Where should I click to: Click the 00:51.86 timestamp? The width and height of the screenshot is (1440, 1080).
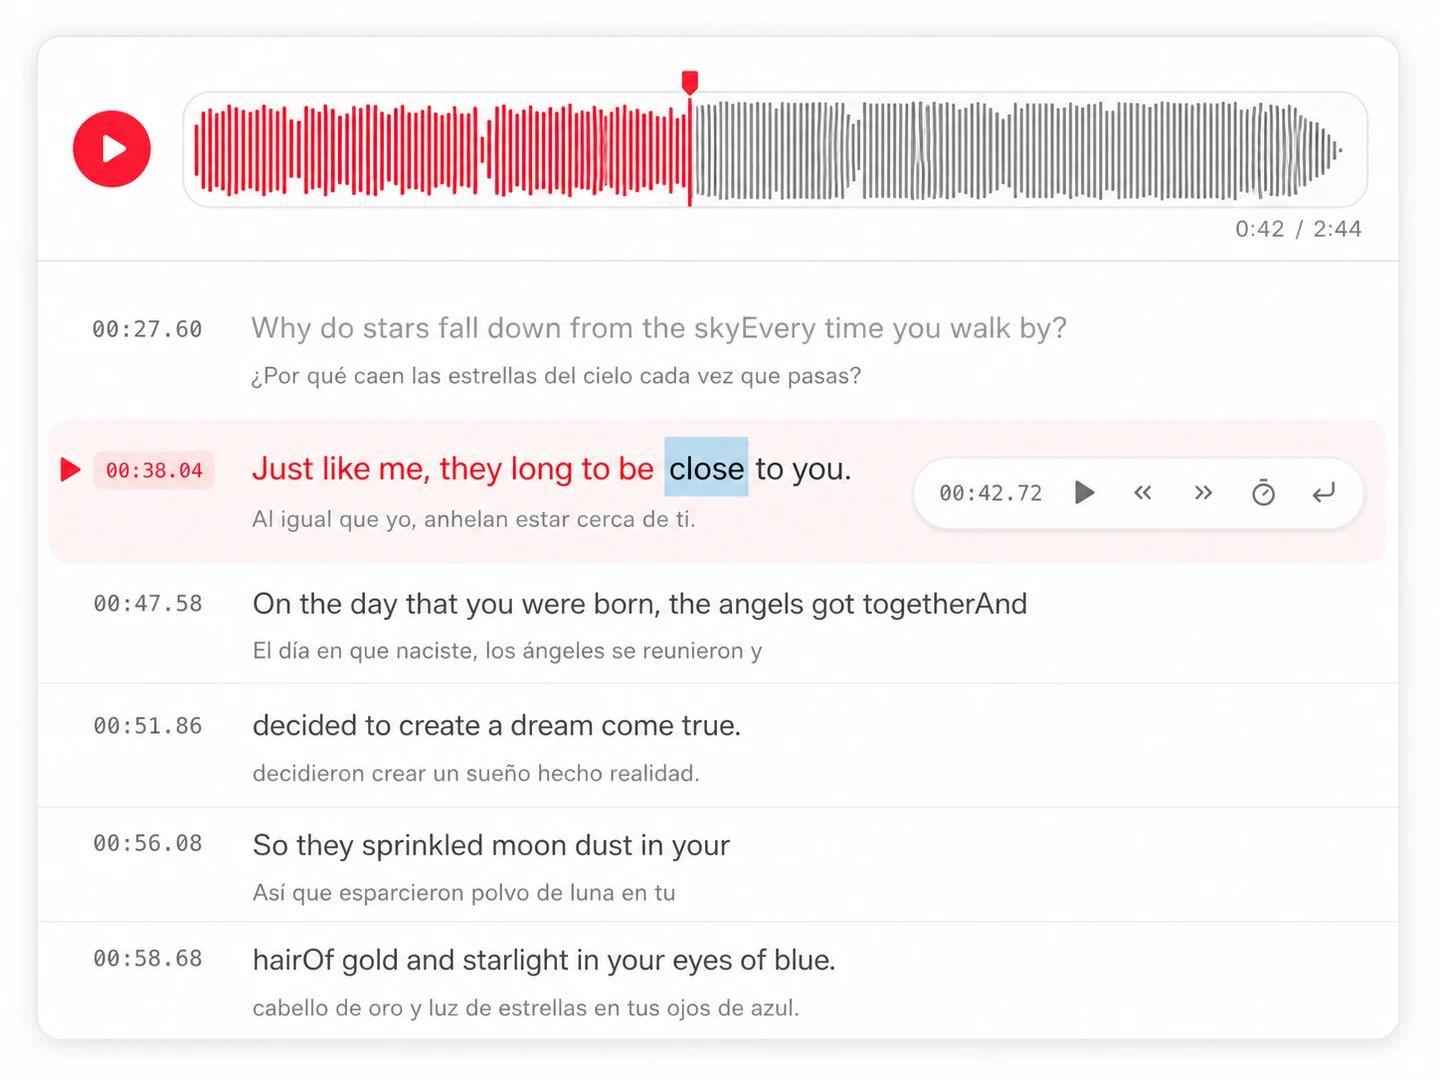coord(148,726)
